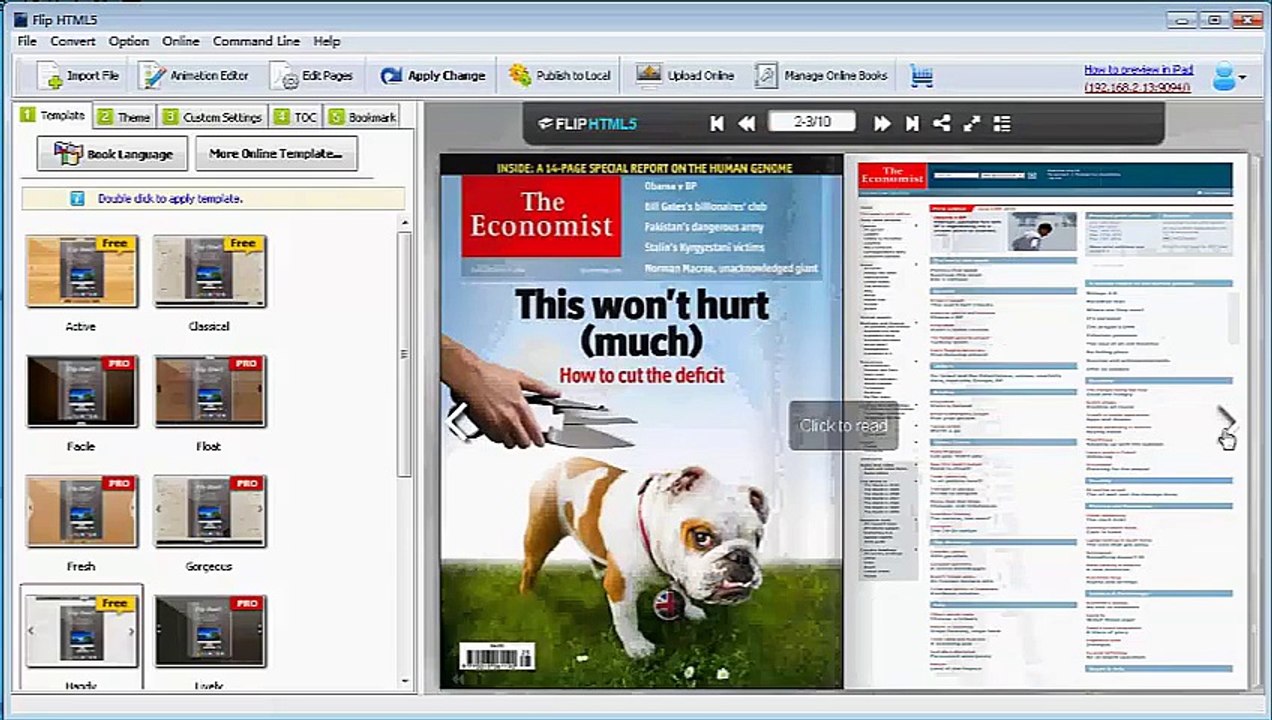Open the Animation Editor
The image size is (1272, 720).
coord(194,75)
